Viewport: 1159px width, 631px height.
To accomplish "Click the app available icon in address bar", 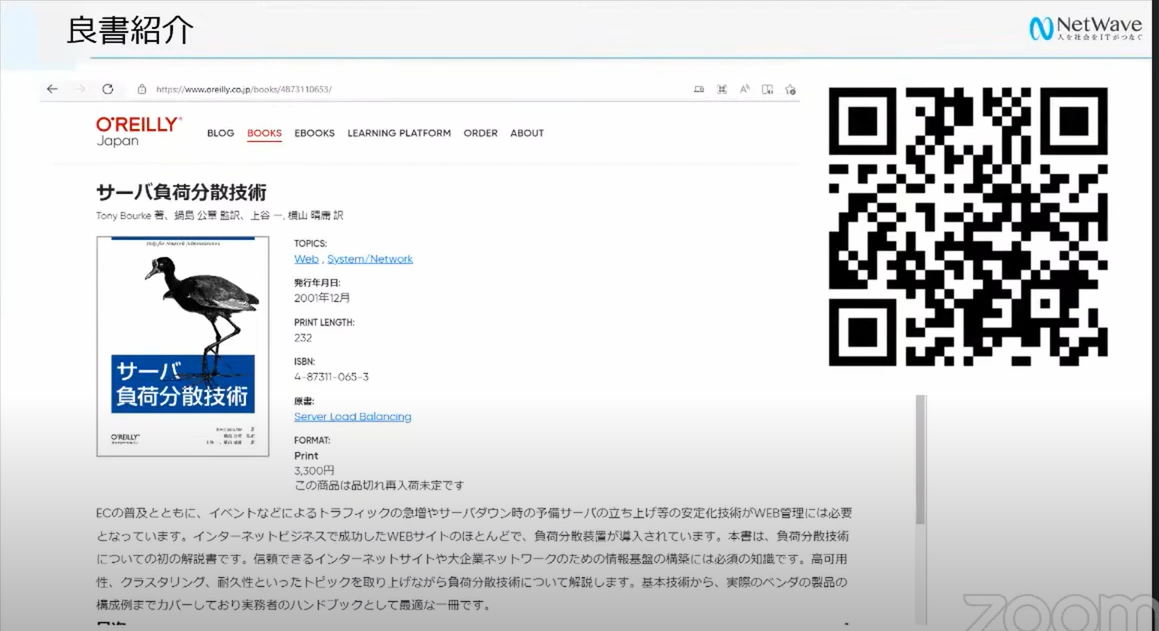I will point(699,89).
